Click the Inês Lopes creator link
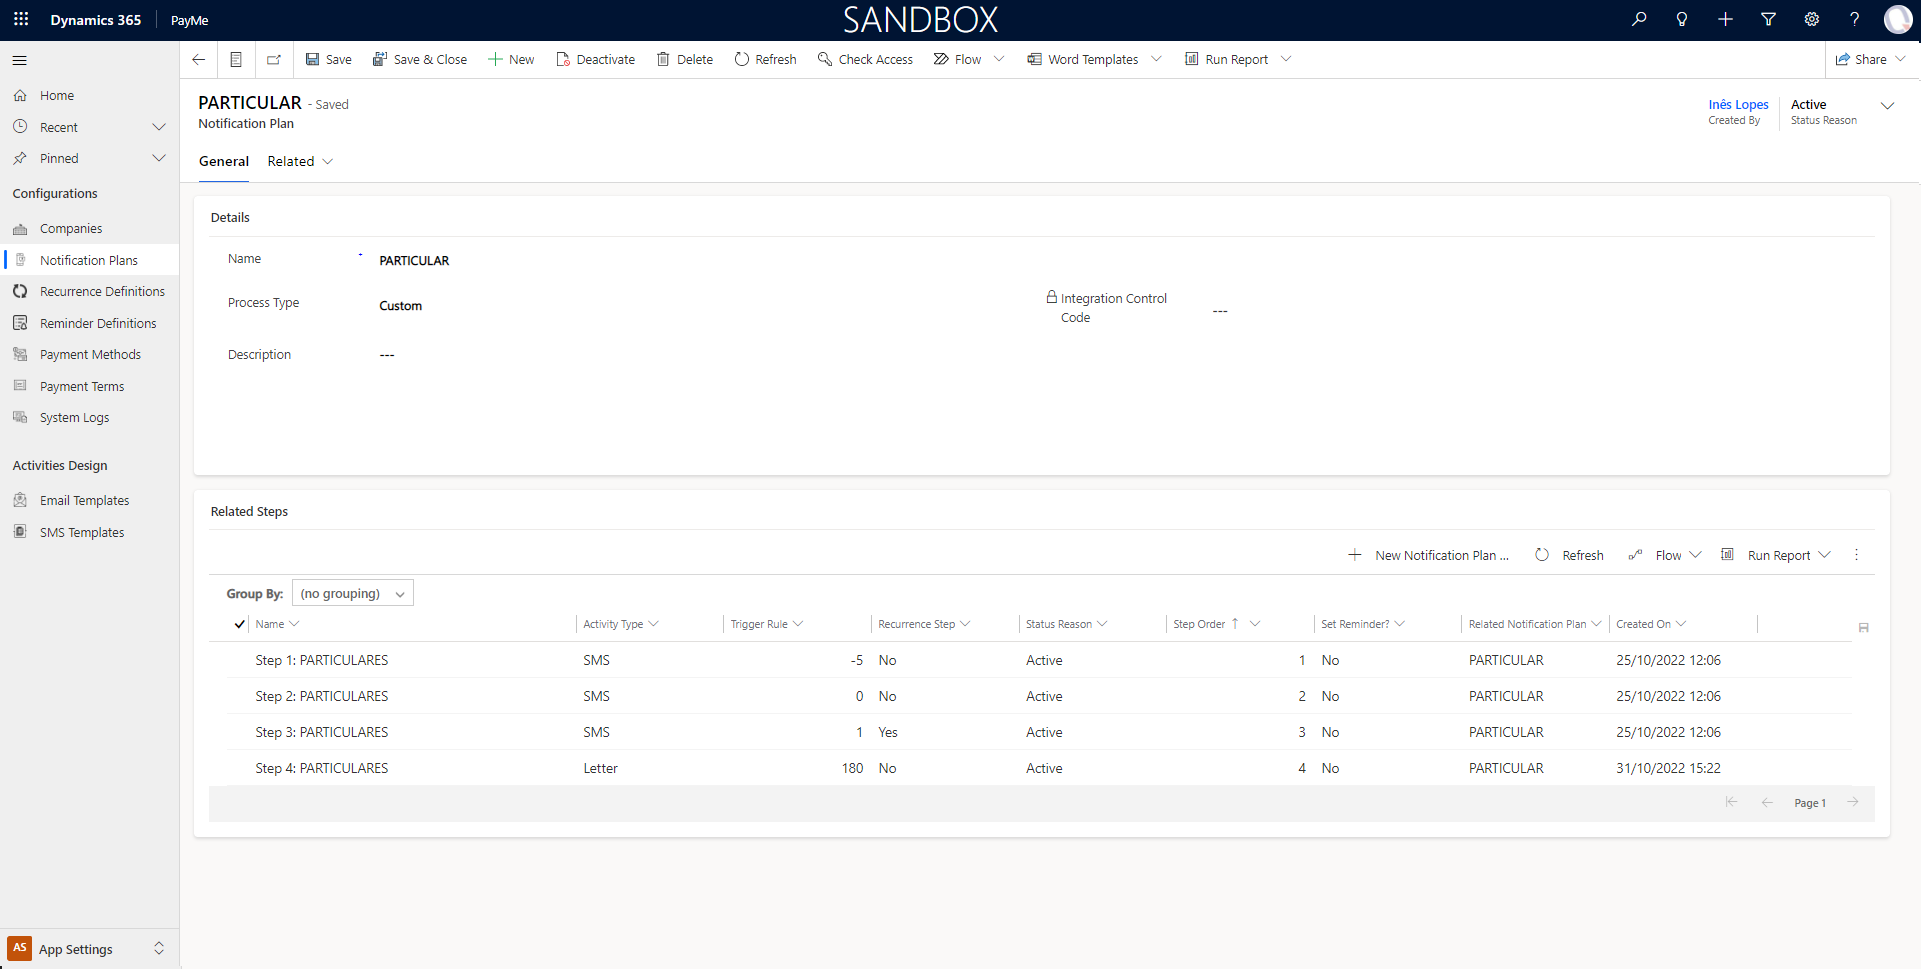The width and height of the screenshot is (1921, 969). click(1738, 105)
